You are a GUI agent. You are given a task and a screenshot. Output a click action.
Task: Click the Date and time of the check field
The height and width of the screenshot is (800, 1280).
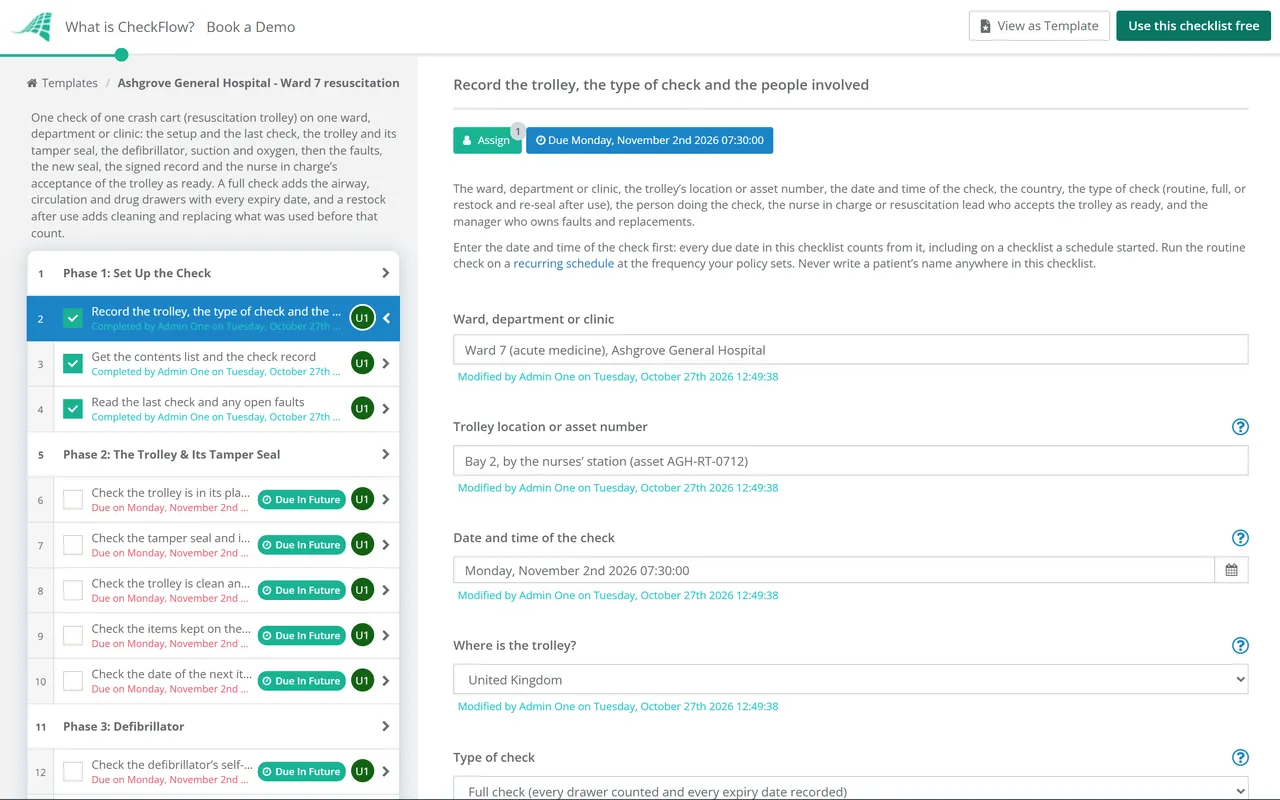834,570
